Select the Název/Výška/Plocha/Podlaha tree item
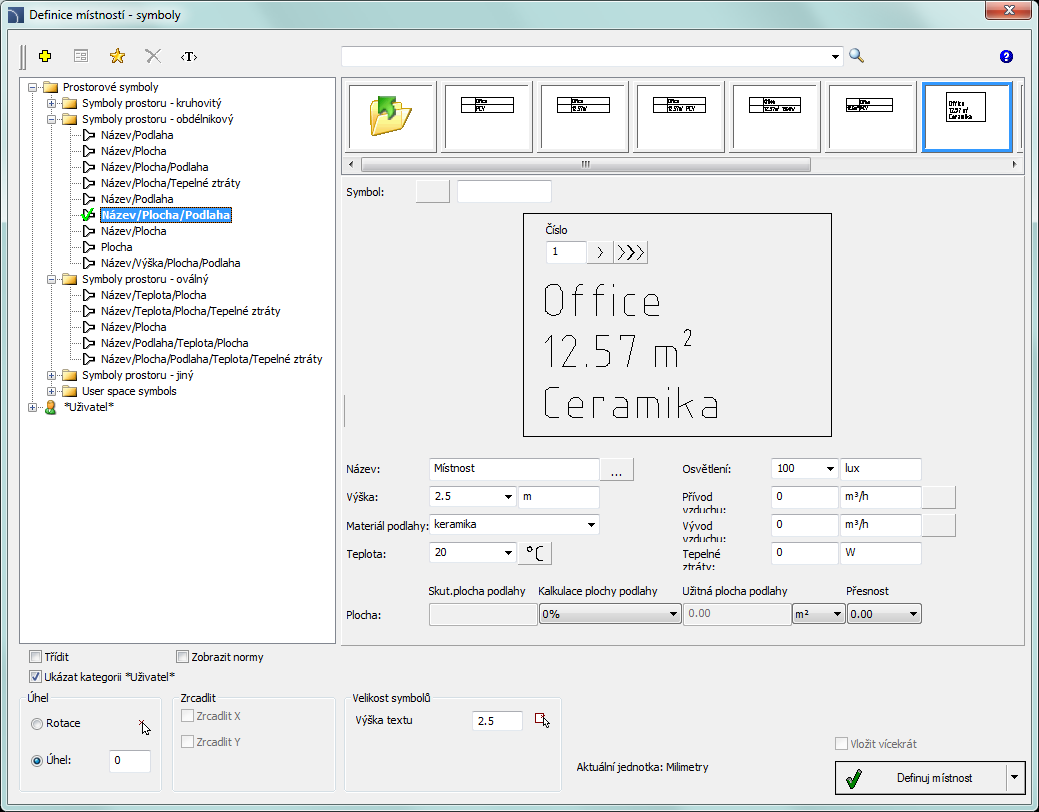 coord(170,263)
